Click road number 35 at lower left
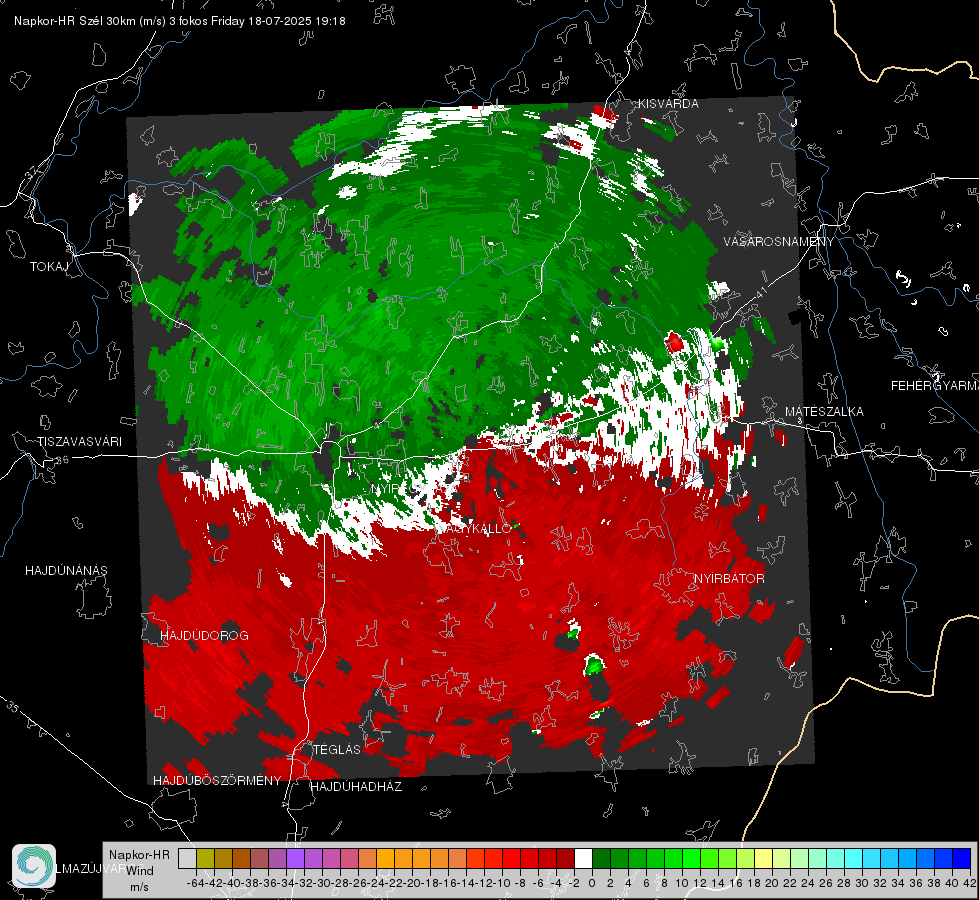The image size is (979, 900). tap(12, 708)
